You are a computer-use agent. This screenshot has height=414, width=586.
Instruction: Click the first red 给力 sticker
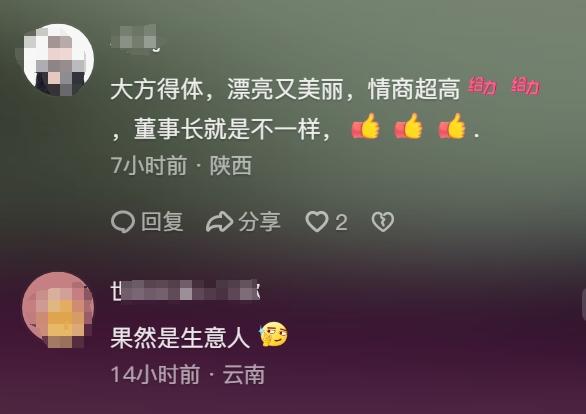[x=482, y=86]
